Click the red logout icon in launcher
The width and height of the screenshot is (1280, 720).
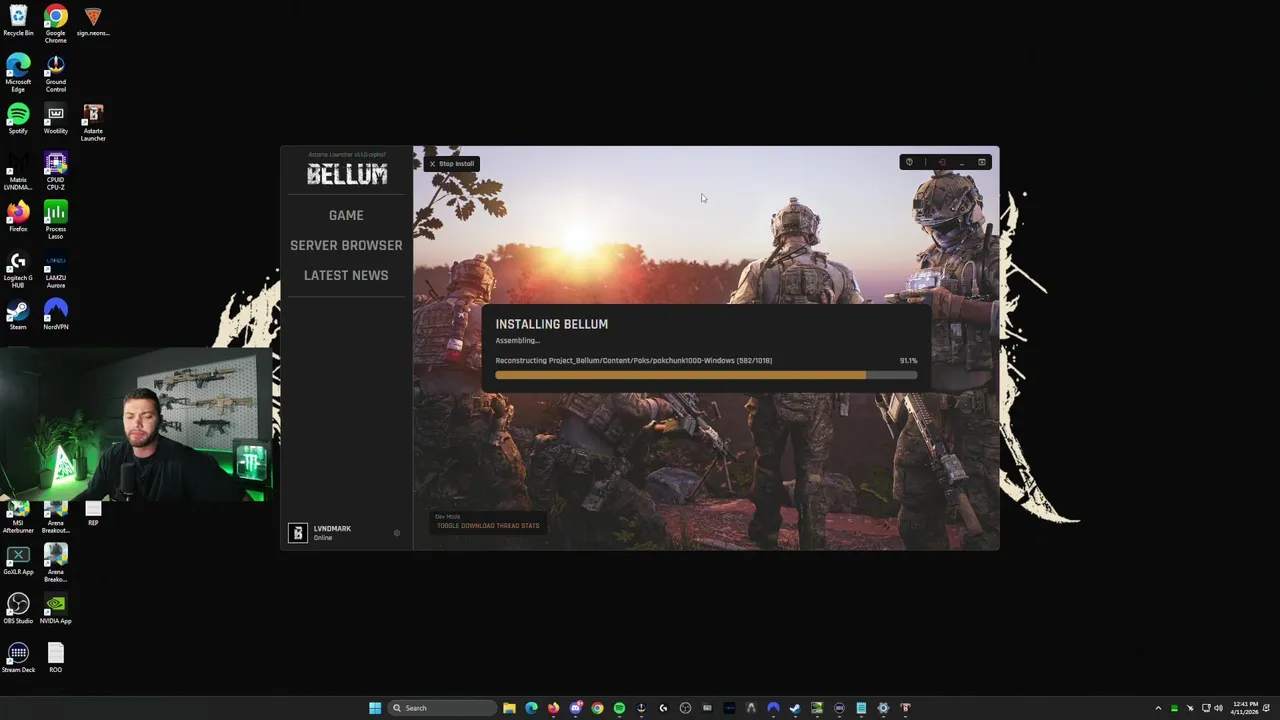pos(942,162)
